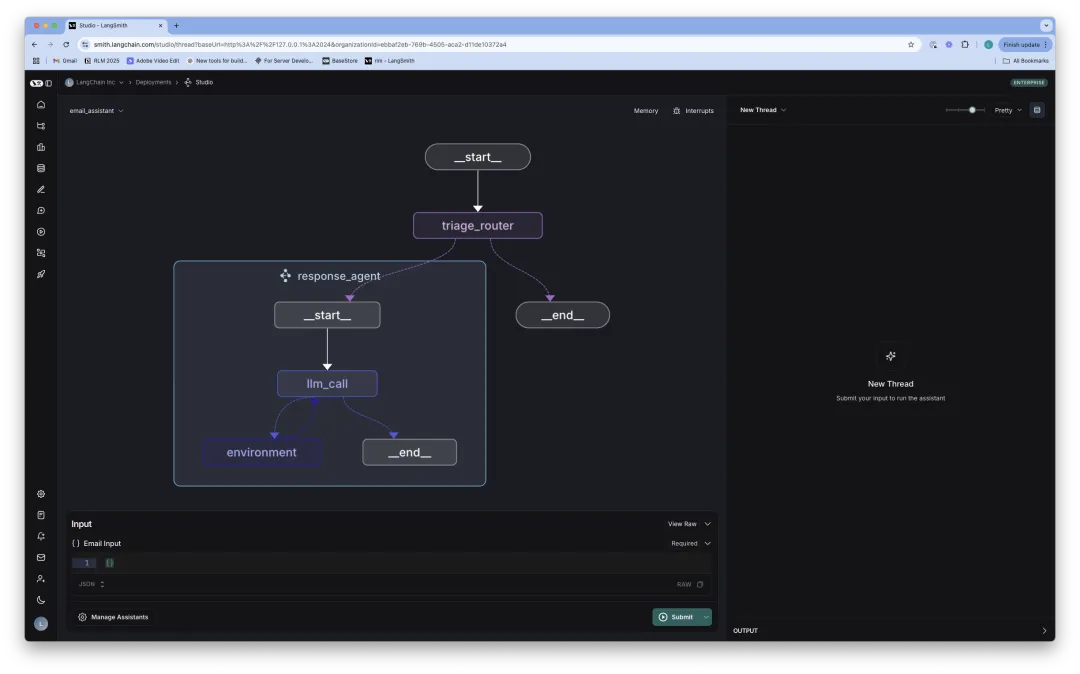
Task: Toggle Interrupts in the top toolbar
Action: pyautogui.click(x=693, y=110)
